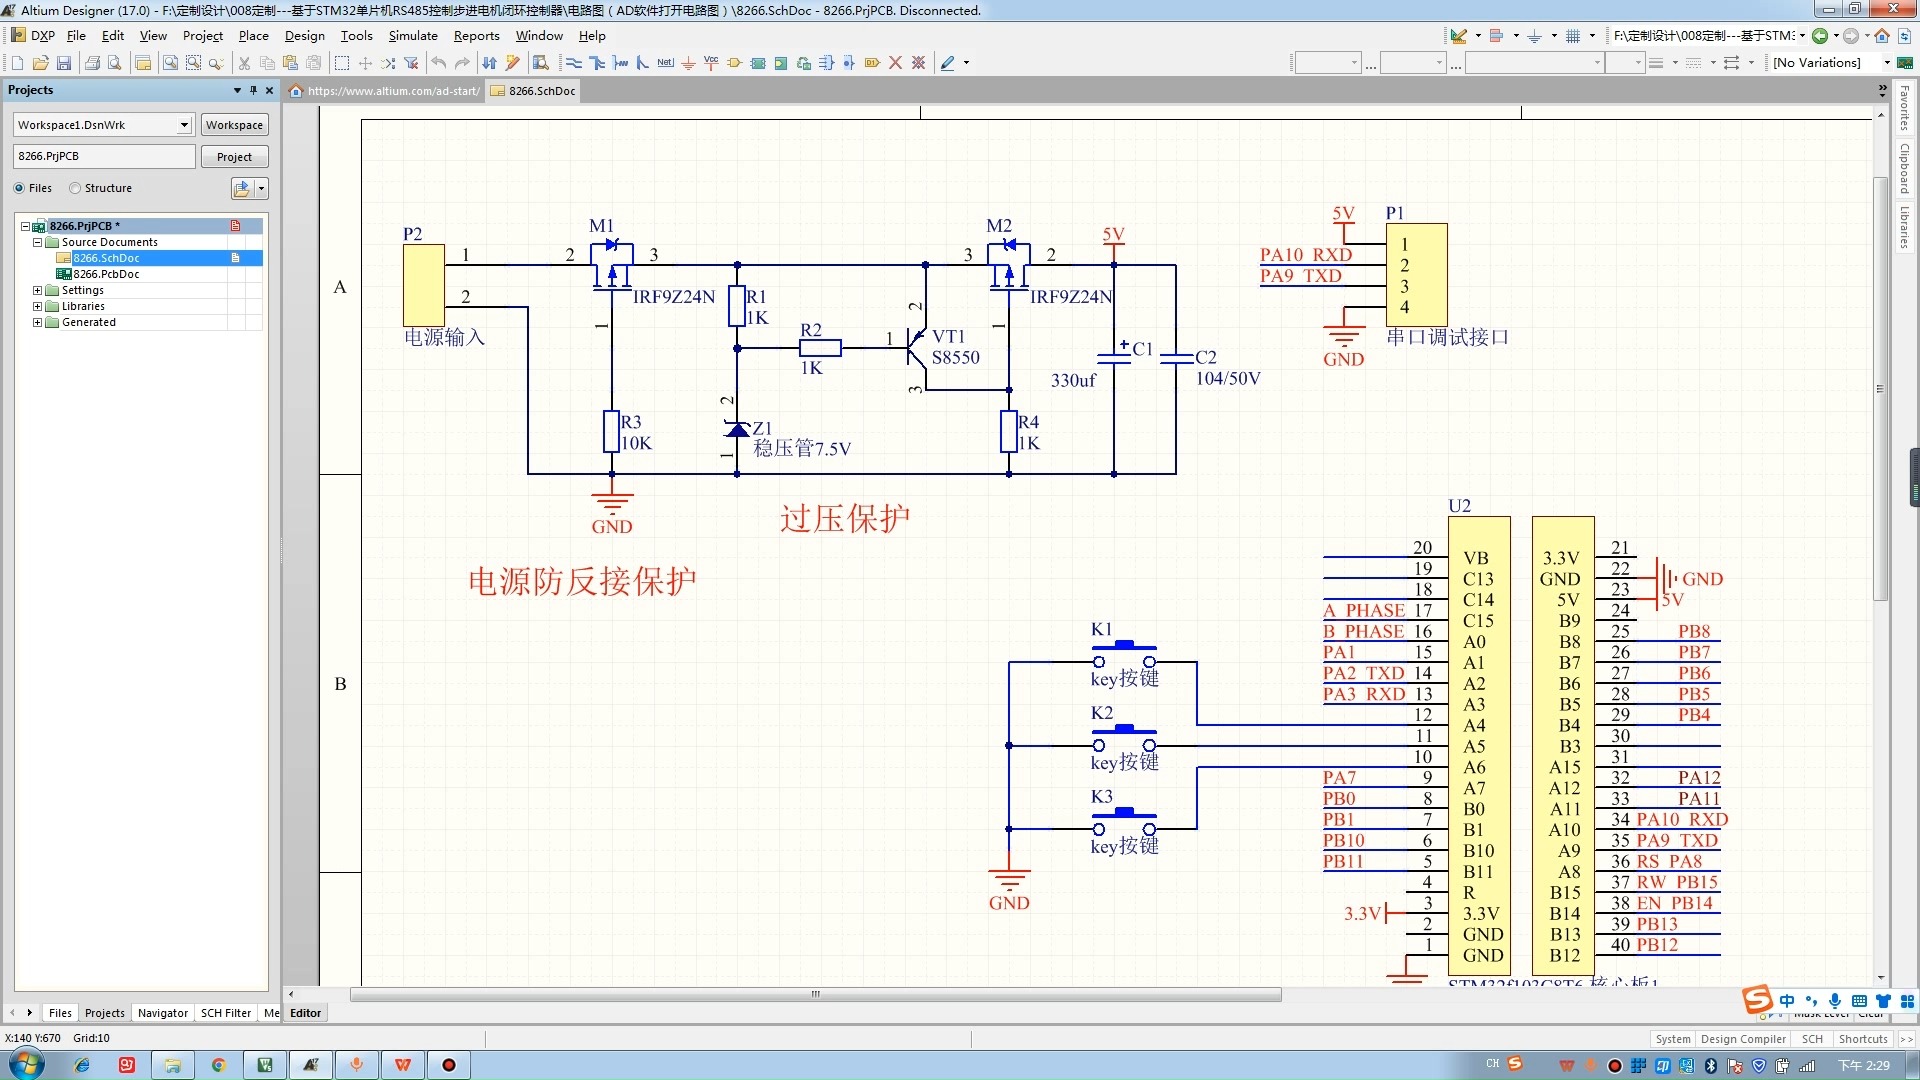The image size is (1920, 1080).
Task: Undo the last action
Action: coord(437,63)
